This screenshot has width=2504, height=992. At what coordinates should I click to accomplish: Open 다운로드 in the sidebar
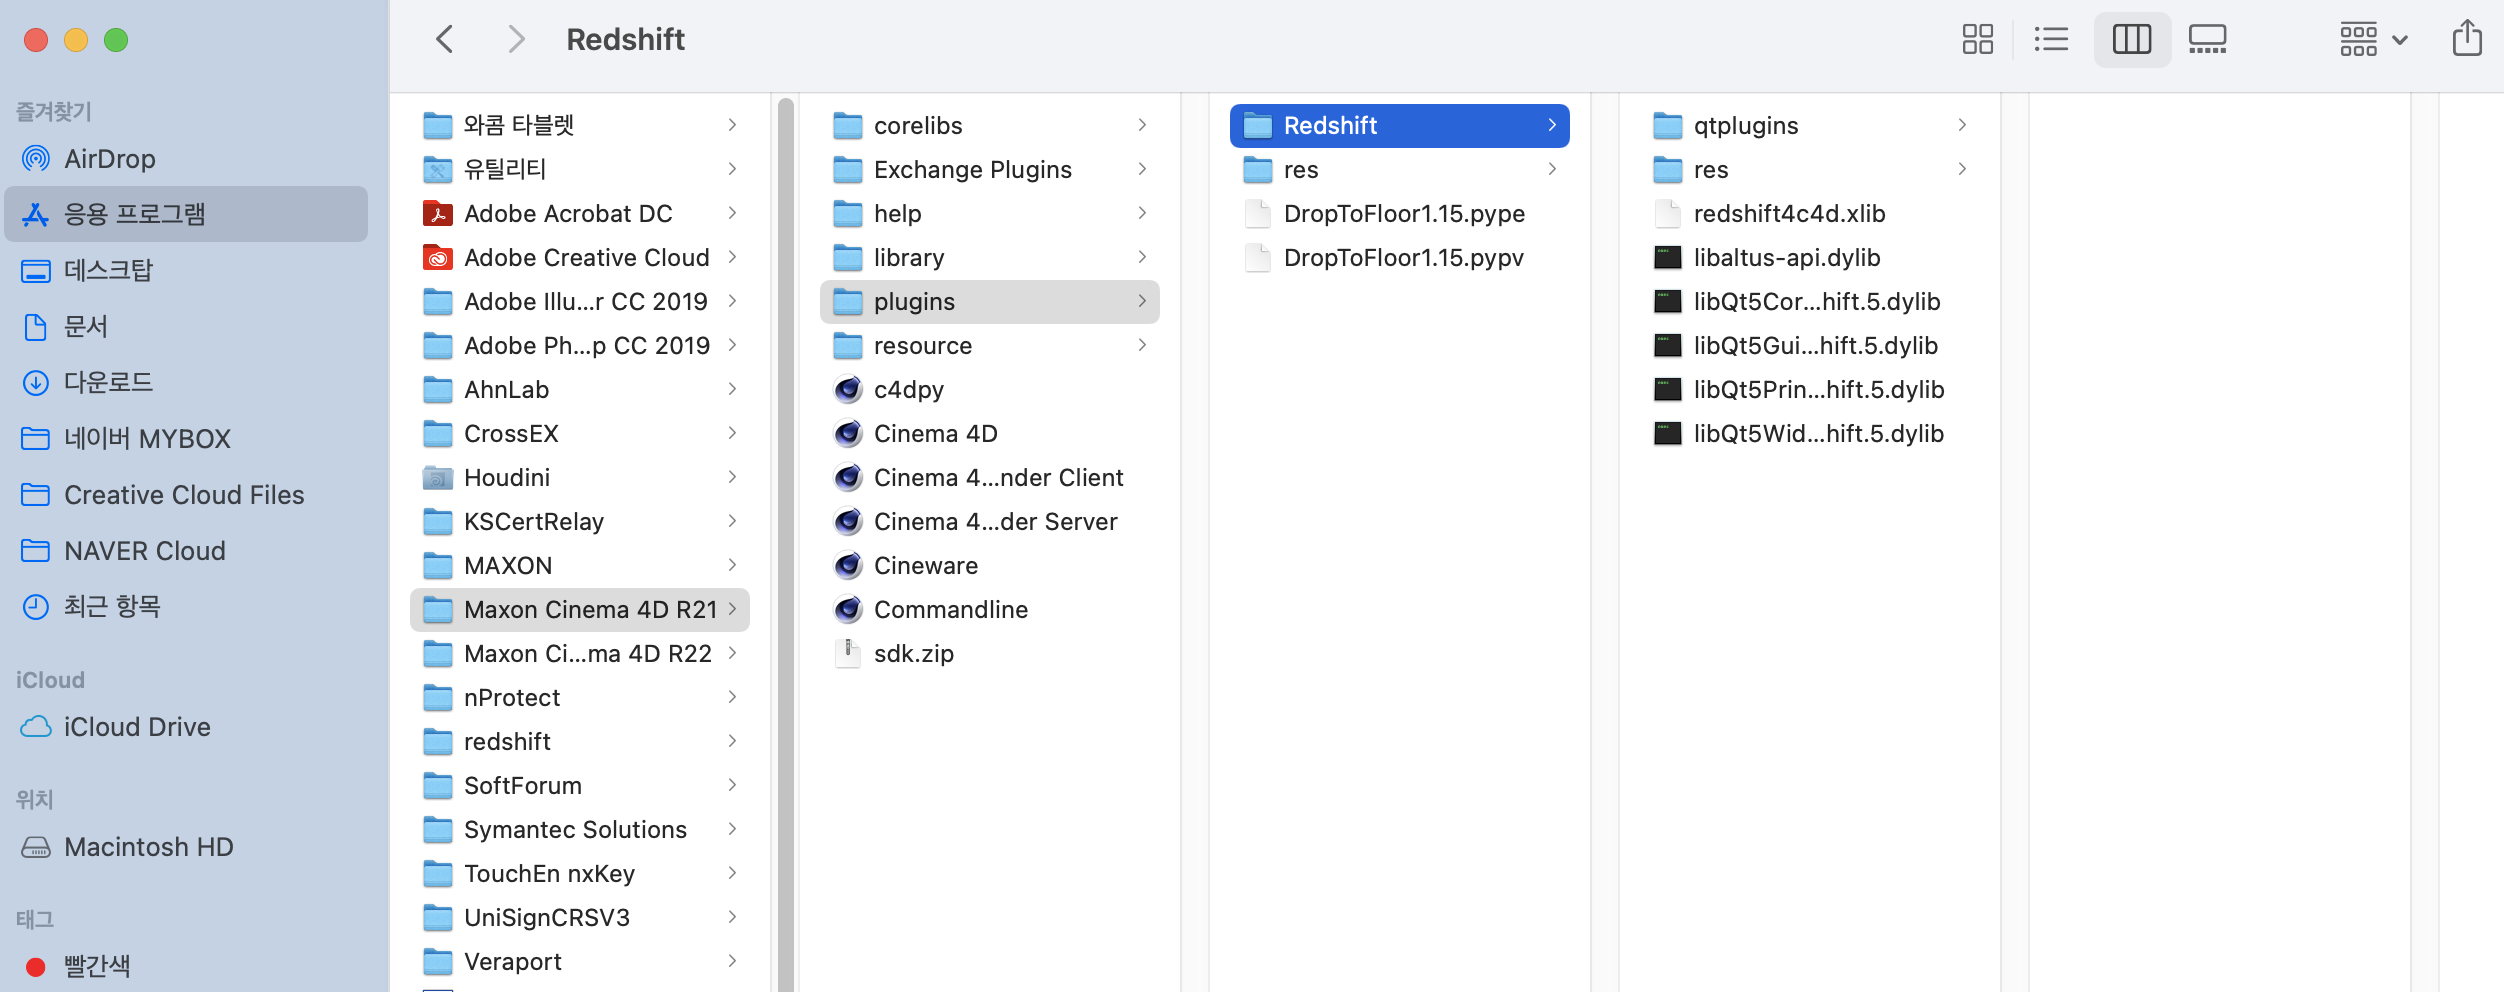(x=186, y=382)
